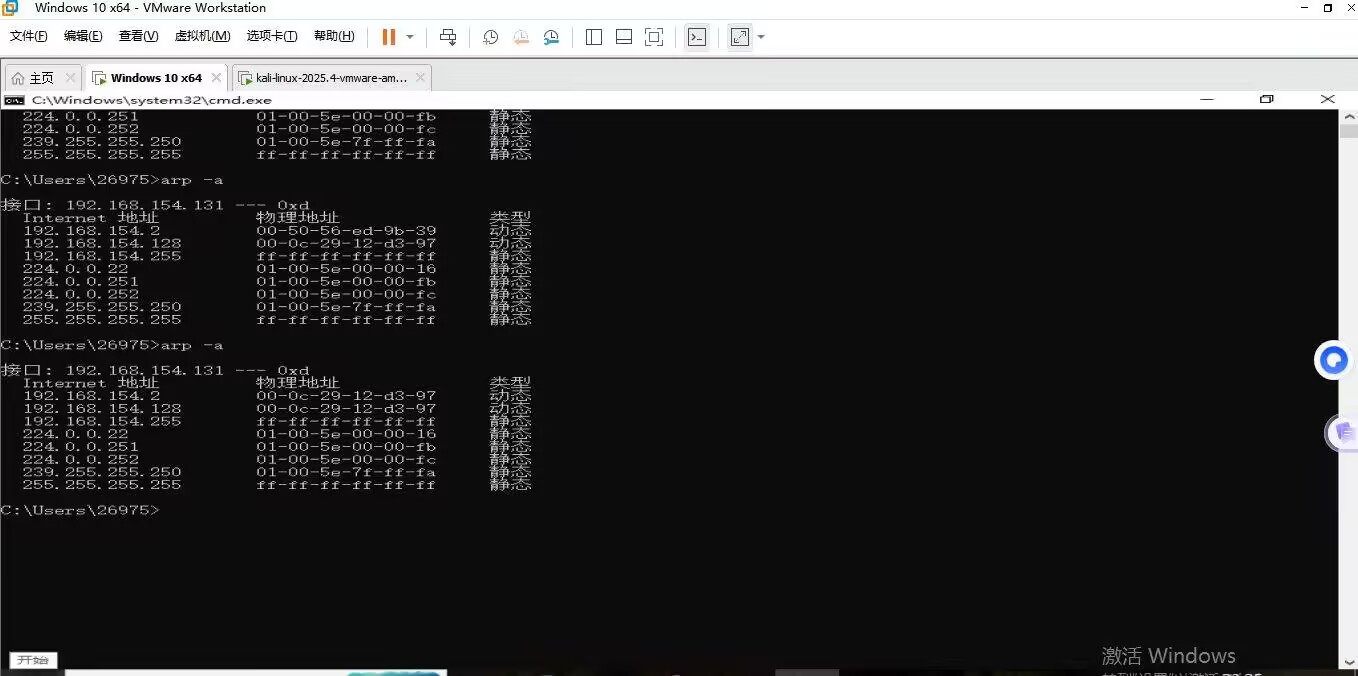Revert to the previous snapshot icon
Viewport: 1358px width, 676px height.
click(x=521, y=37)
